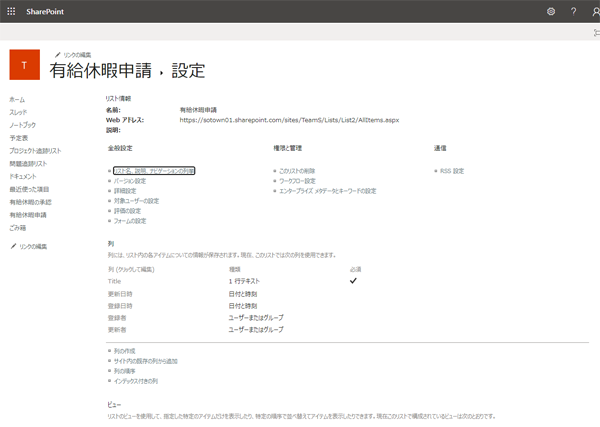Click the 通信 heading
This screenshot has height=427, width=600.
coord(440,148)
